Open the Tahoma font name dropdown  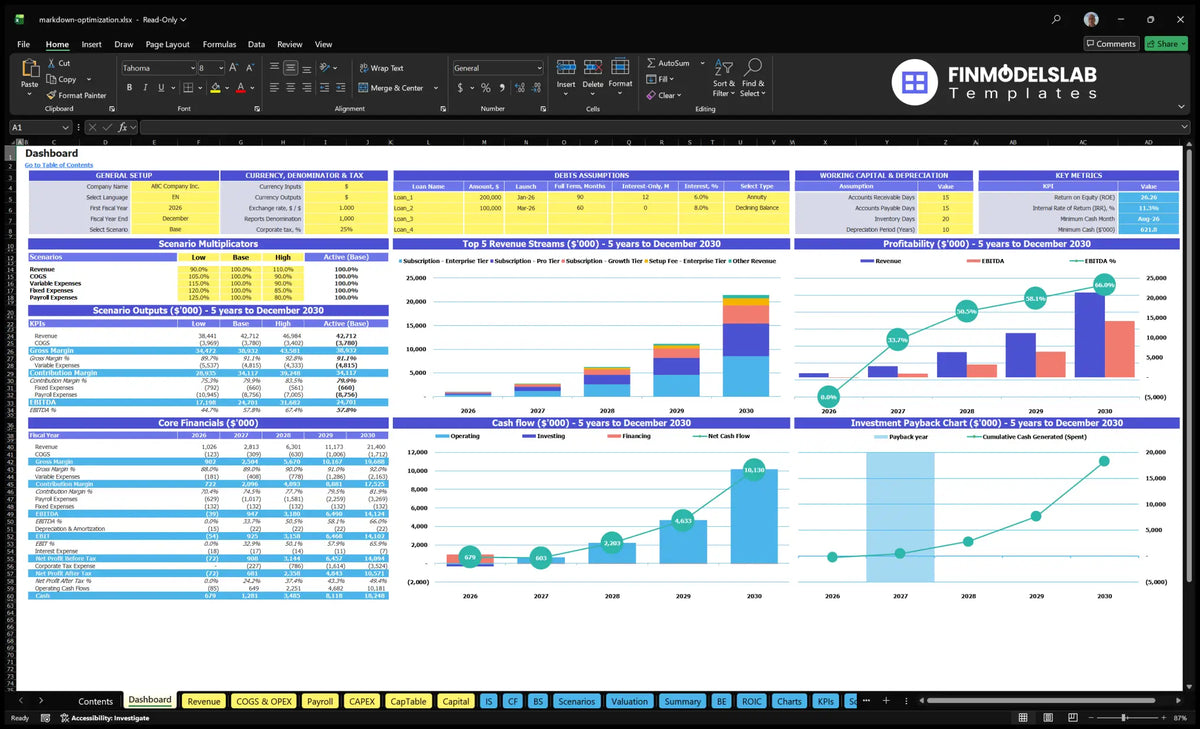(x=191, y=68)
